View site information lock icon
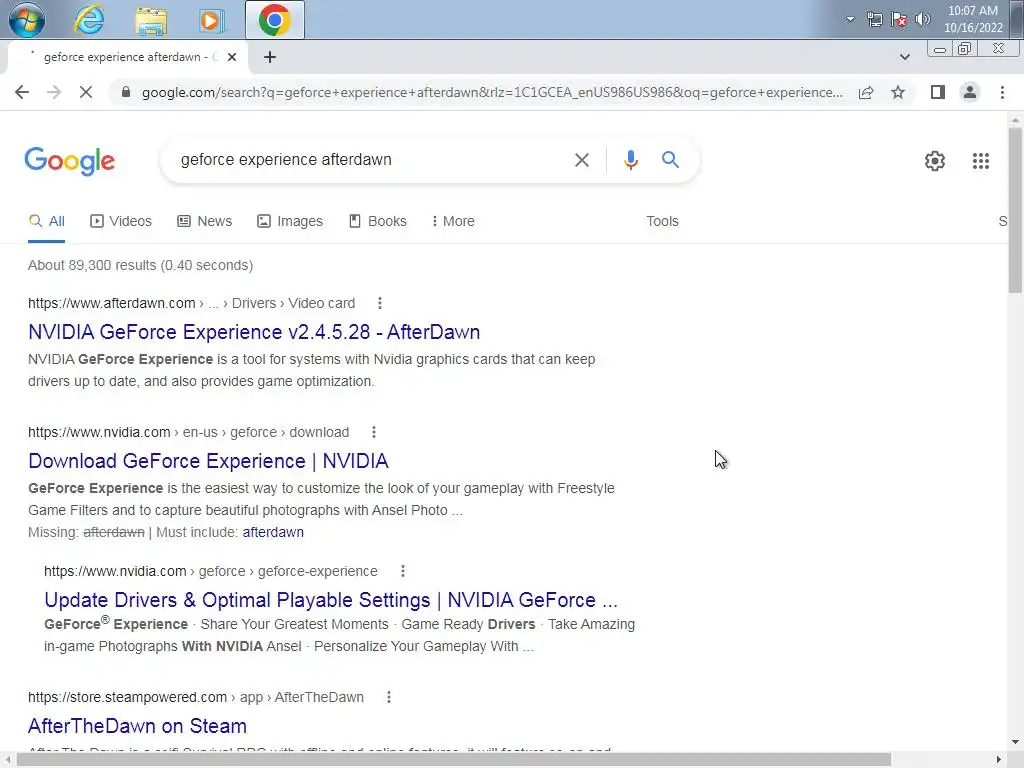This screenshot has height=768, width=1024. click(x=126, y=92)
